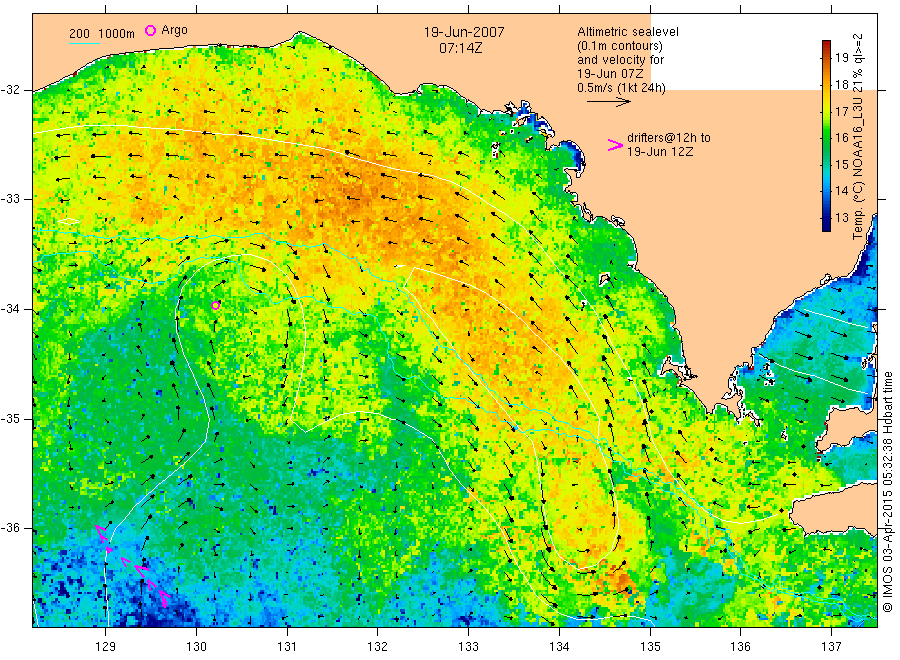Select the '1000m' depth contour legend label
The width and height of the screenshot is (900, 660).
pos(116,34)
